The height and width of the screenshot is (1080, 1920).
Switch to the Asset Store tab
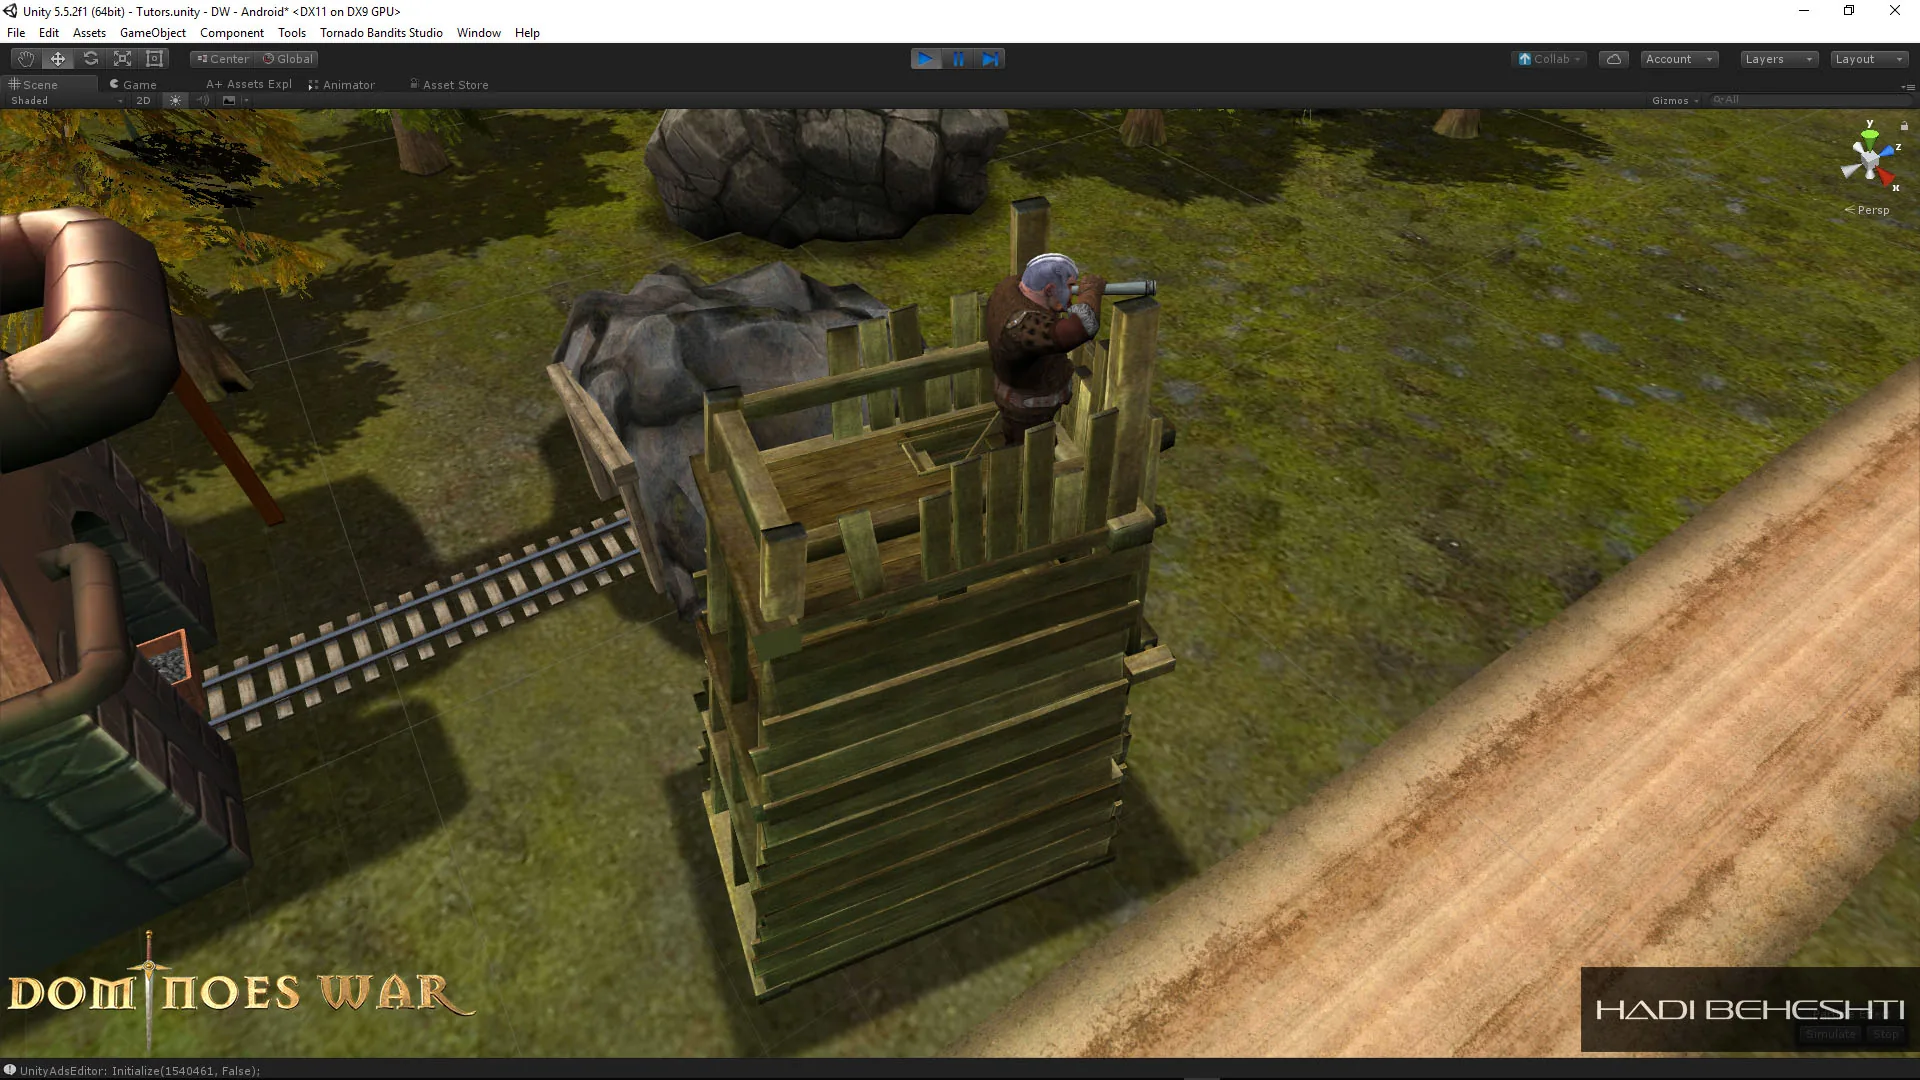coord(449,85)
